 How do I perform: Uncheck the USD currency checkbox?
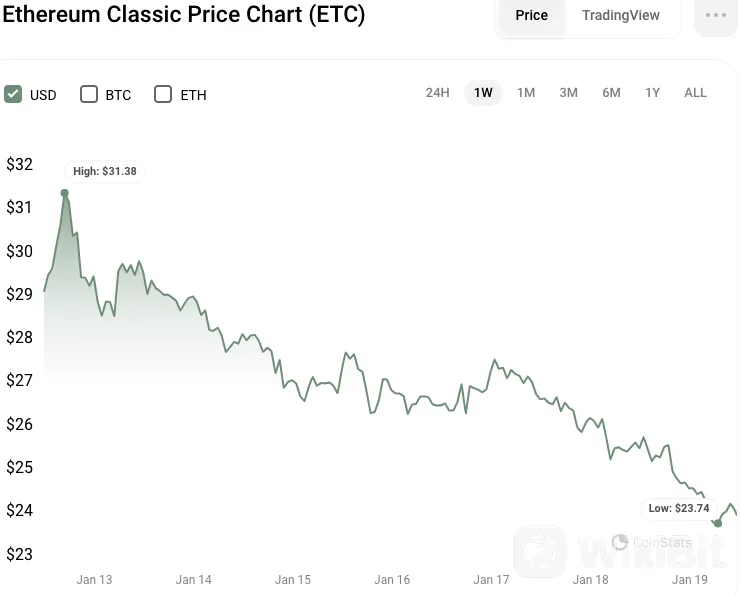click(13, 94)
